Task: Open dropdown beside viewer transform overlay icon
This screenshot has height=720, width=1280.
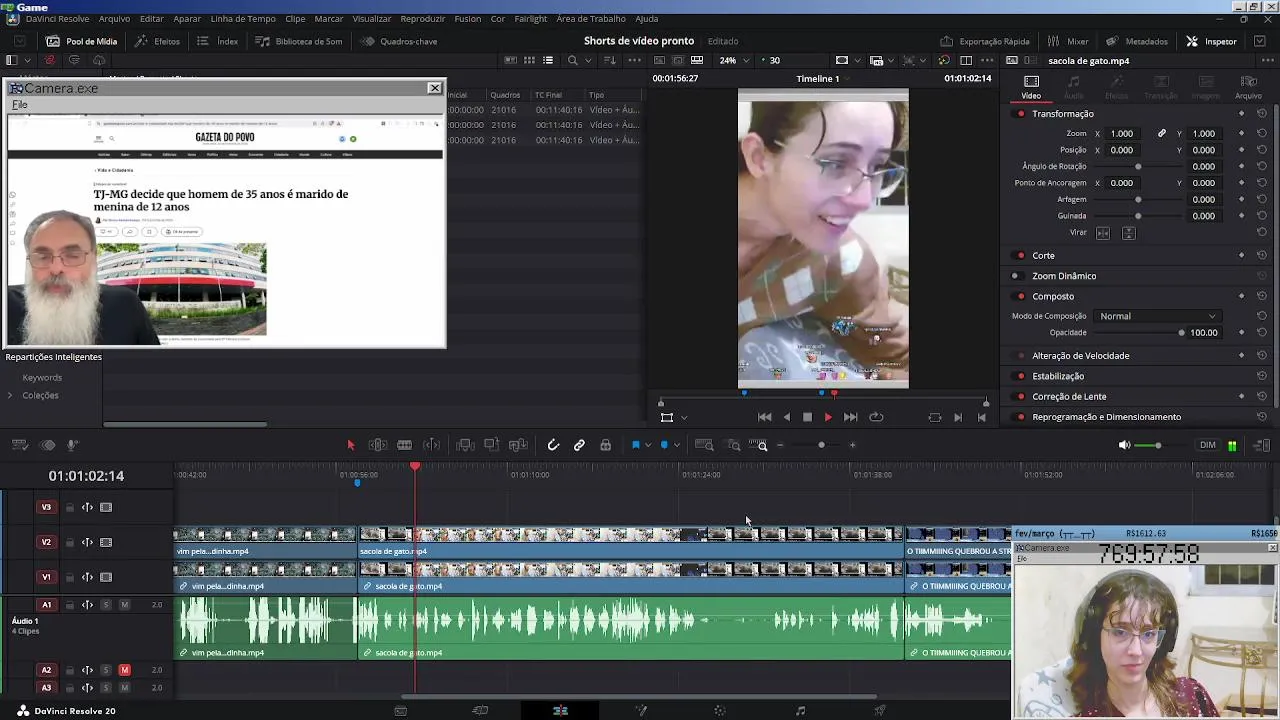Action: coord(684,418)
